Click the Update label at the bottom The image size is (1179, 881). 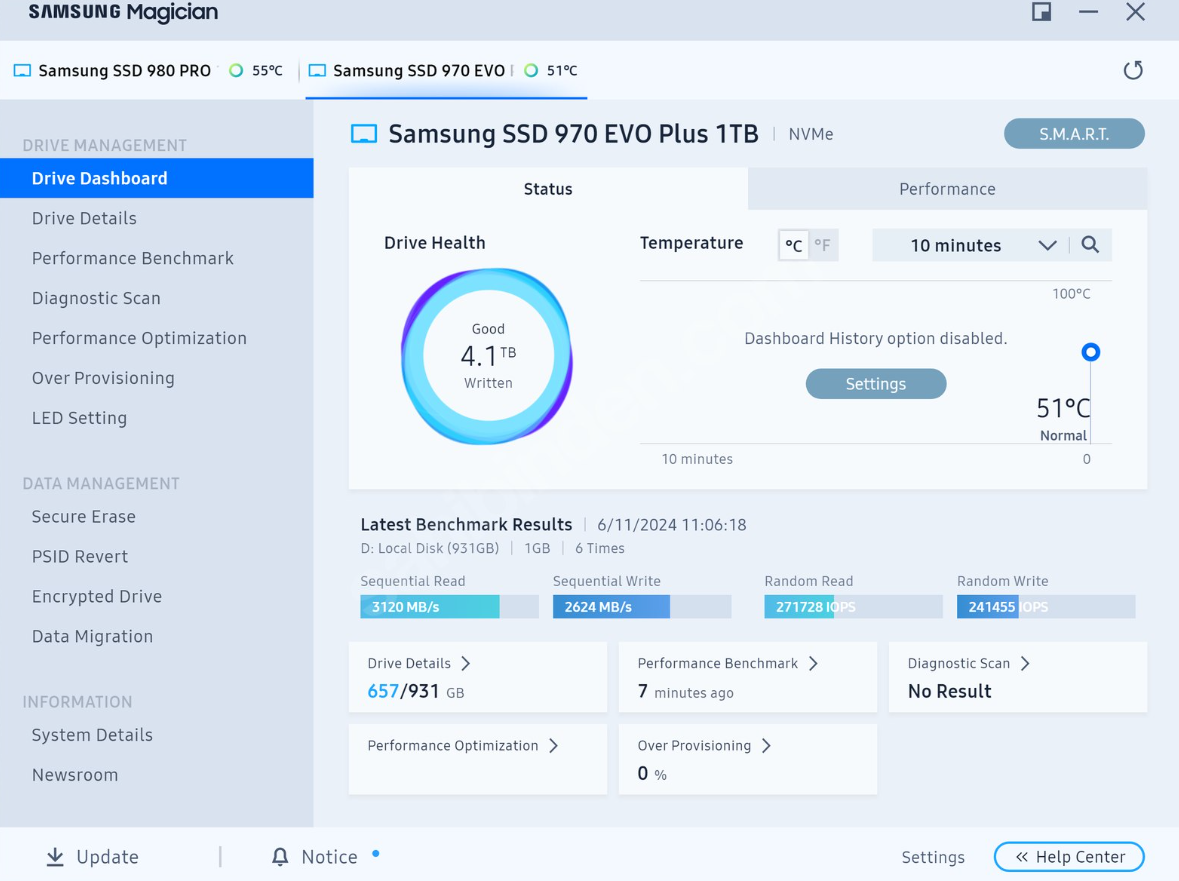pos(108,857)
